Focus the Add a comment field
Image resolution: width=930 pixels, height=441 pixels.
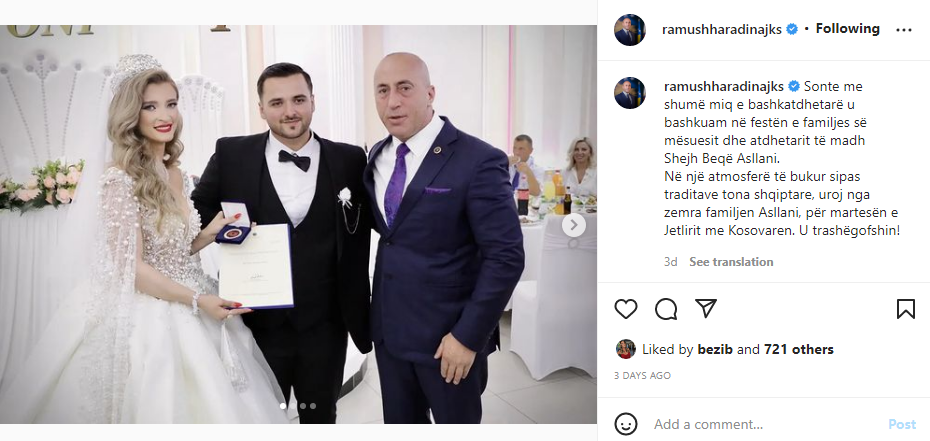pos(765,424)
